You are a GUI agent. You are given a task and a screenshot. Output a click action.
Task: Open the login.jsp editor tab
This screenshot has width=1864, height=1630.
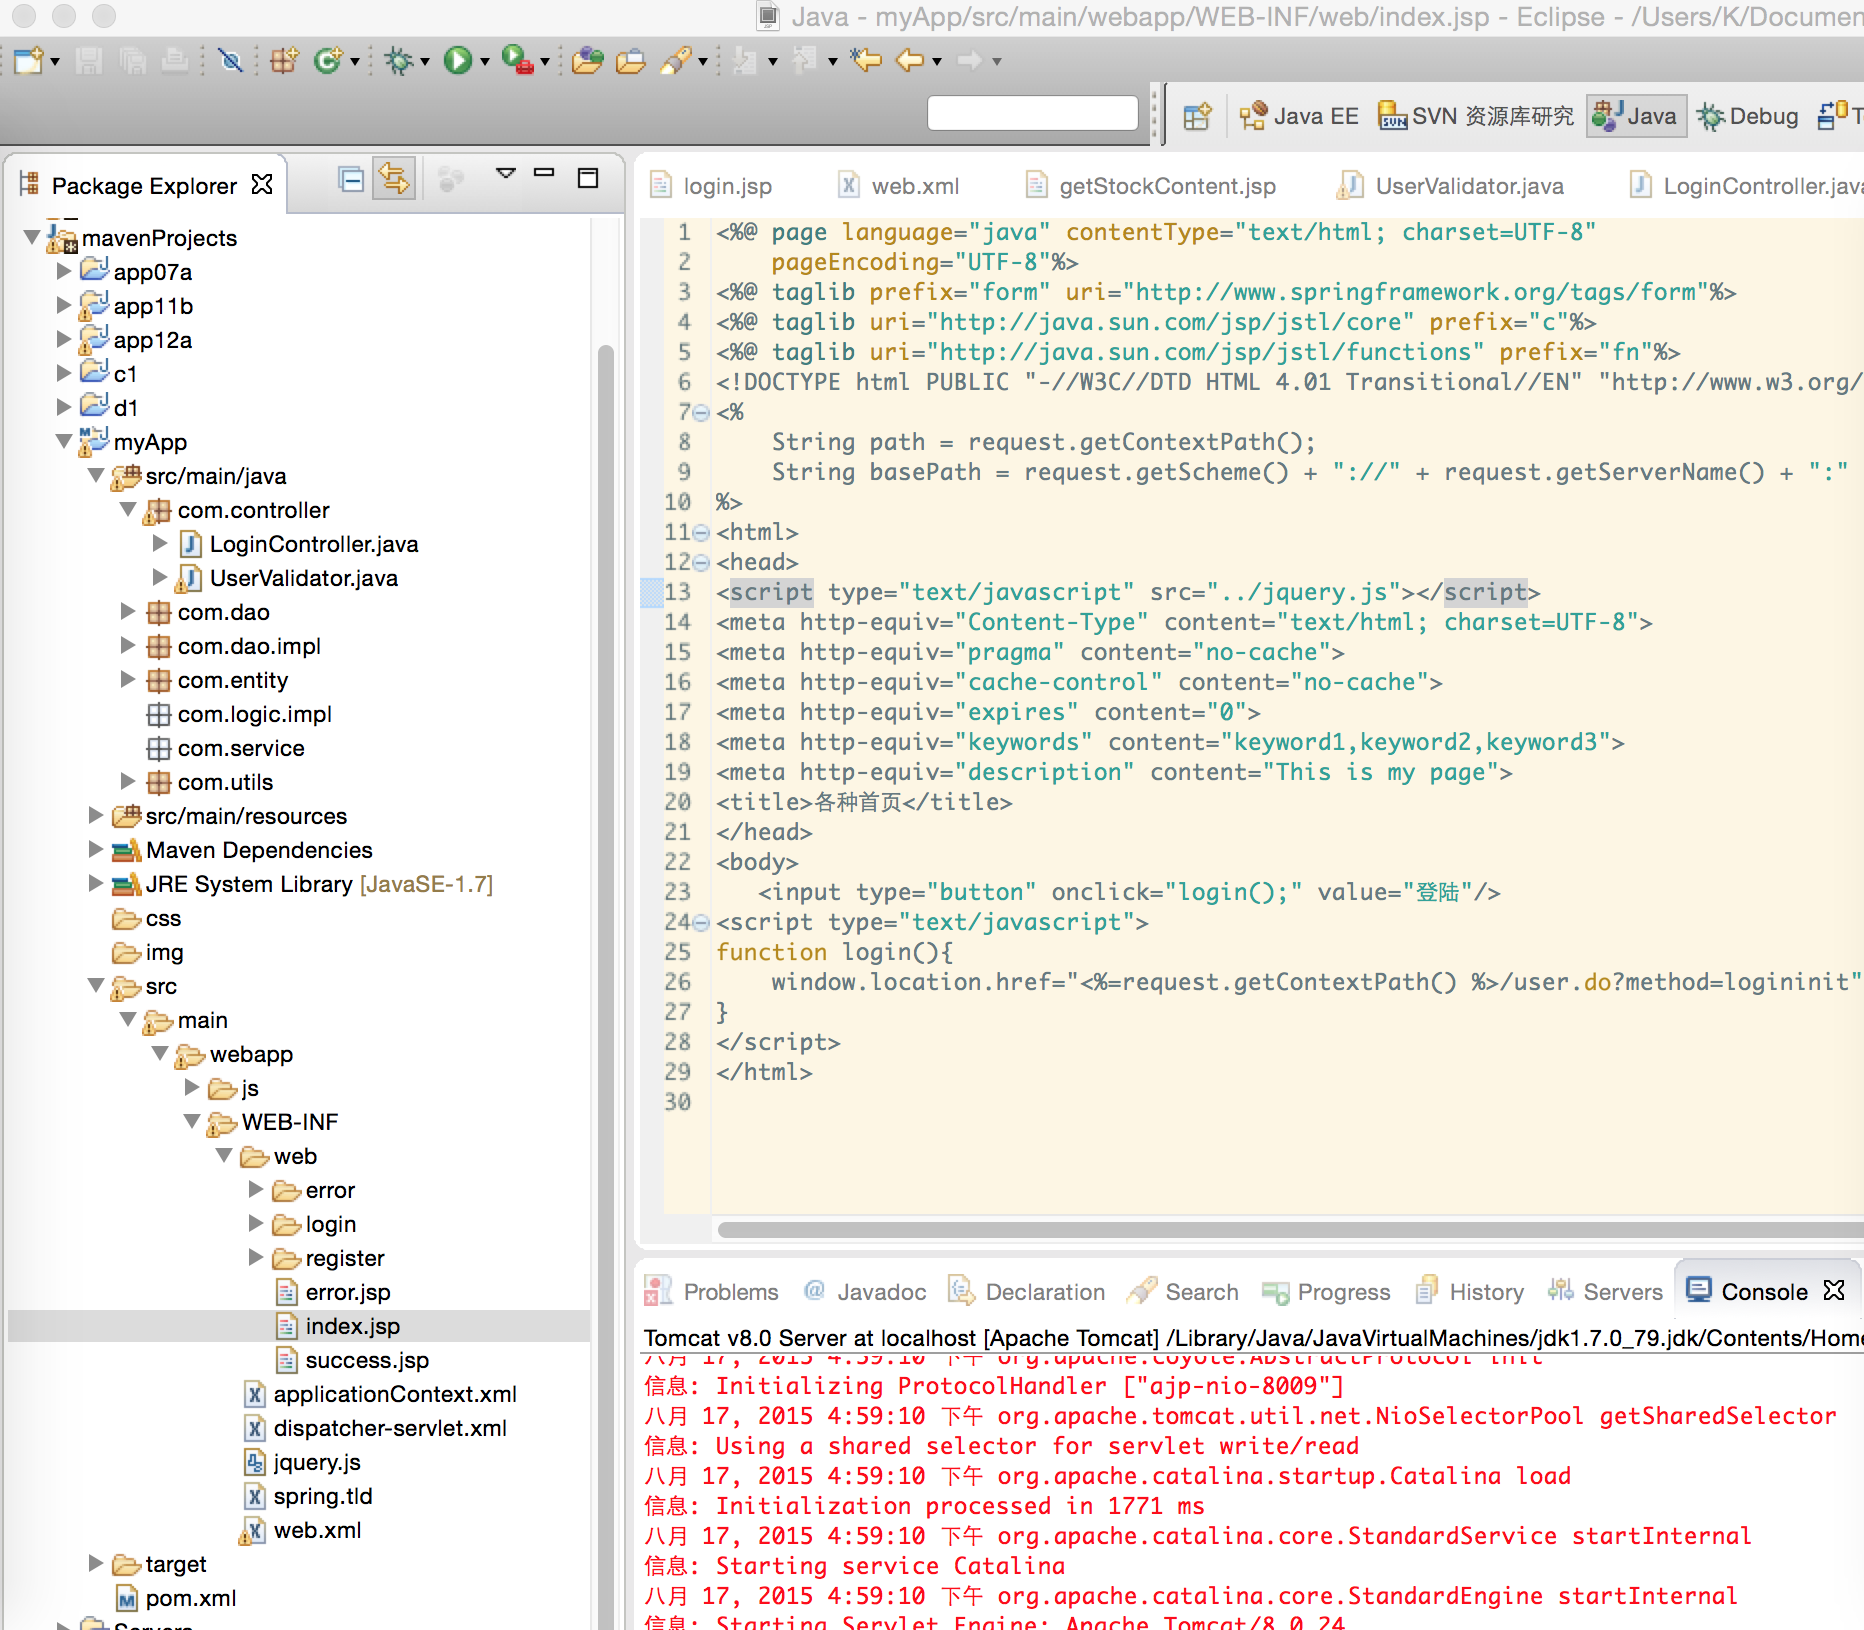pos(712,186)
